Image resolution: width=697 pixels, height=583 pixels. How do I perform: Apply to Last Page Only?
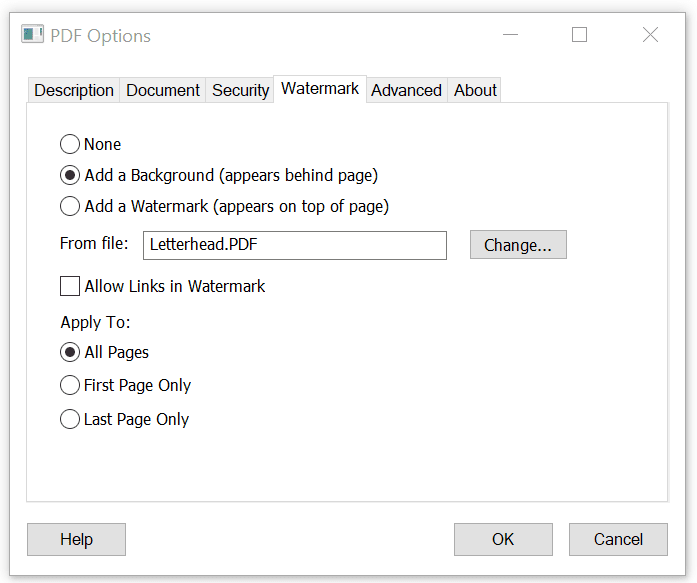point(70,419)
